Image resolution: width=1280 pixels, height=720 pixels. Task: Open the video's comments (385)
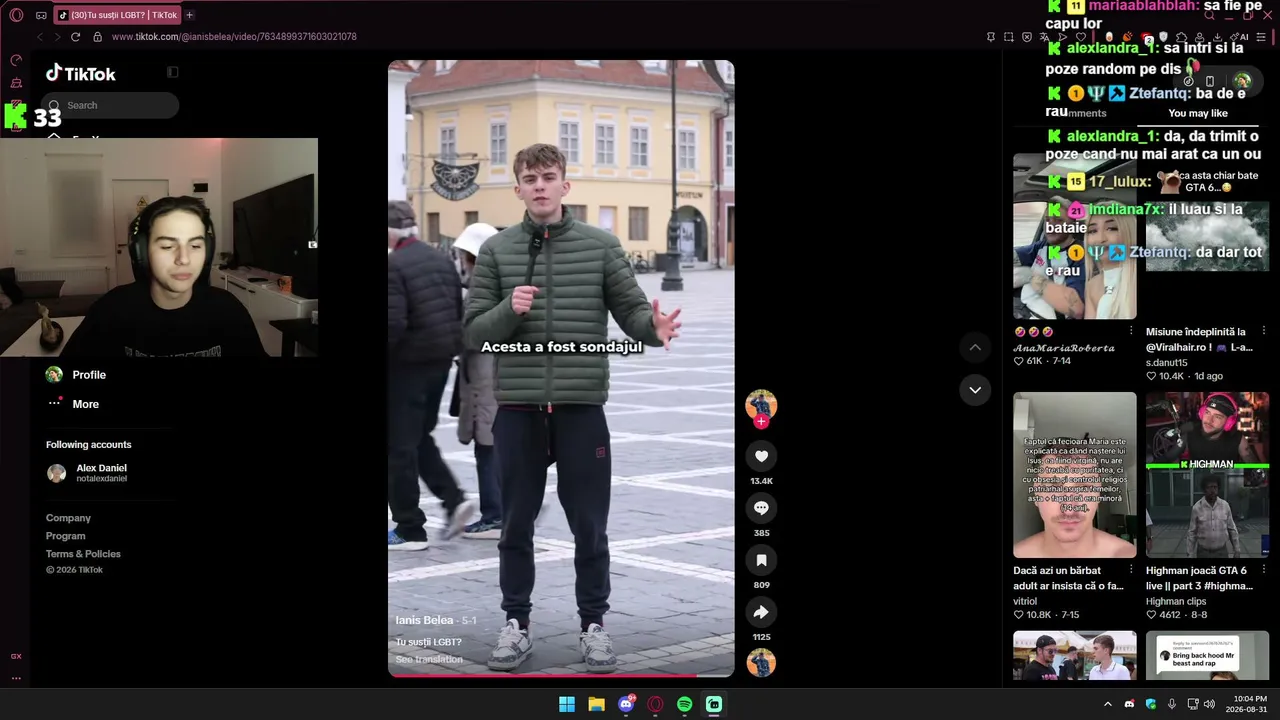pos(761,508)
